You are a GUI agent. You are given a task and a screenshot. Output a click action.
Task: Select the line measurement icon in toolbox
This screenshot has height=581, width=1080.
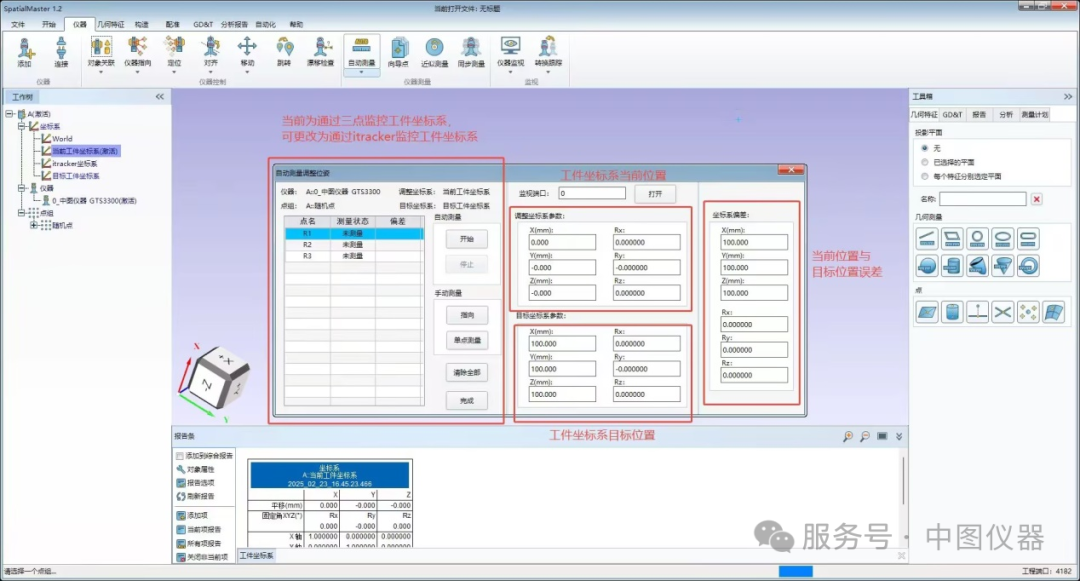tap(927, 239)
